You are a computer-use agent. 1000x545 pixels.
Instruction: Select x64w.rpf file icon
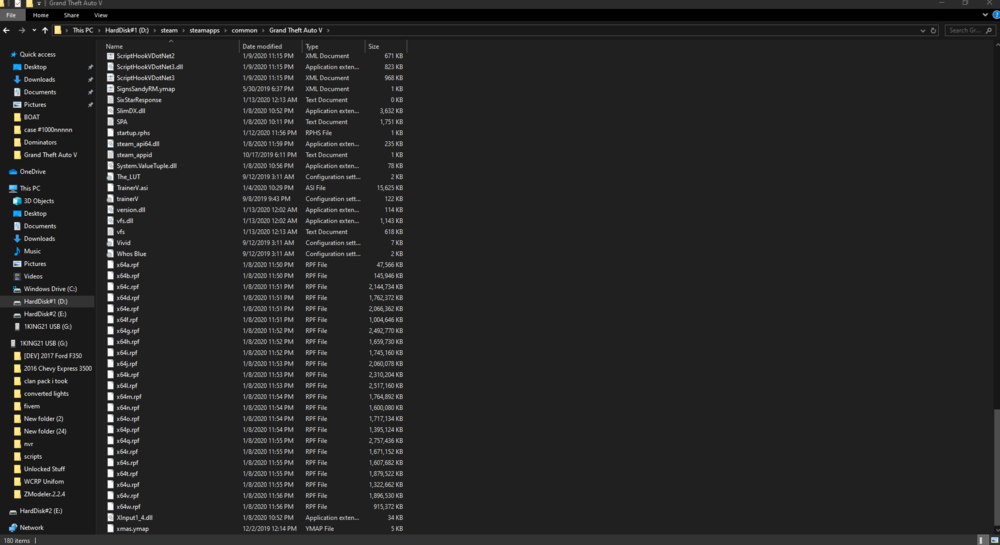(x=110, y=507)
